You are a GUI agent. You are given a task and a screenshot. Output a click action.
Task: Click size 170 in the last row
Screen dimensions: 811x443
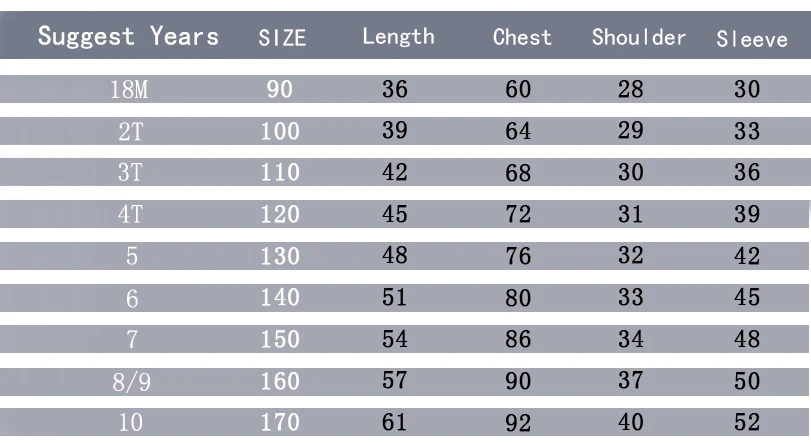pos(280,422)
